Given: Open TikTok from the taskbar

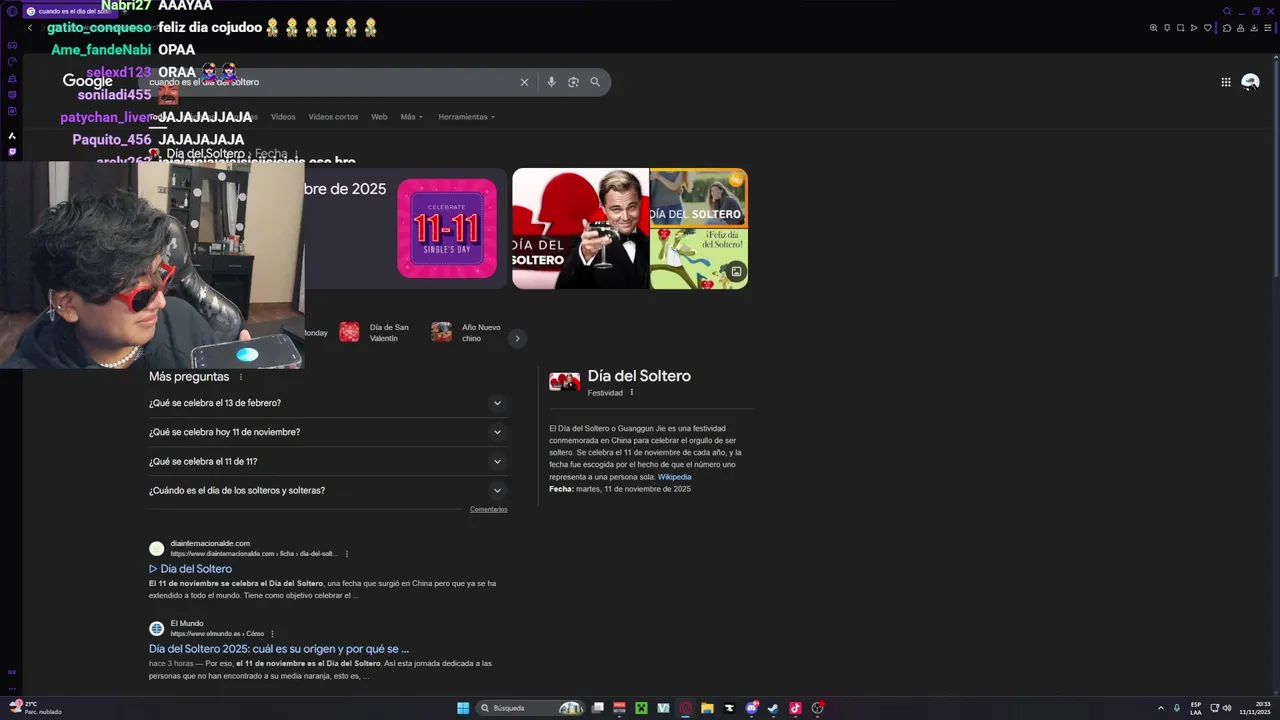Looking at the screenshot, I should point(795,708).
